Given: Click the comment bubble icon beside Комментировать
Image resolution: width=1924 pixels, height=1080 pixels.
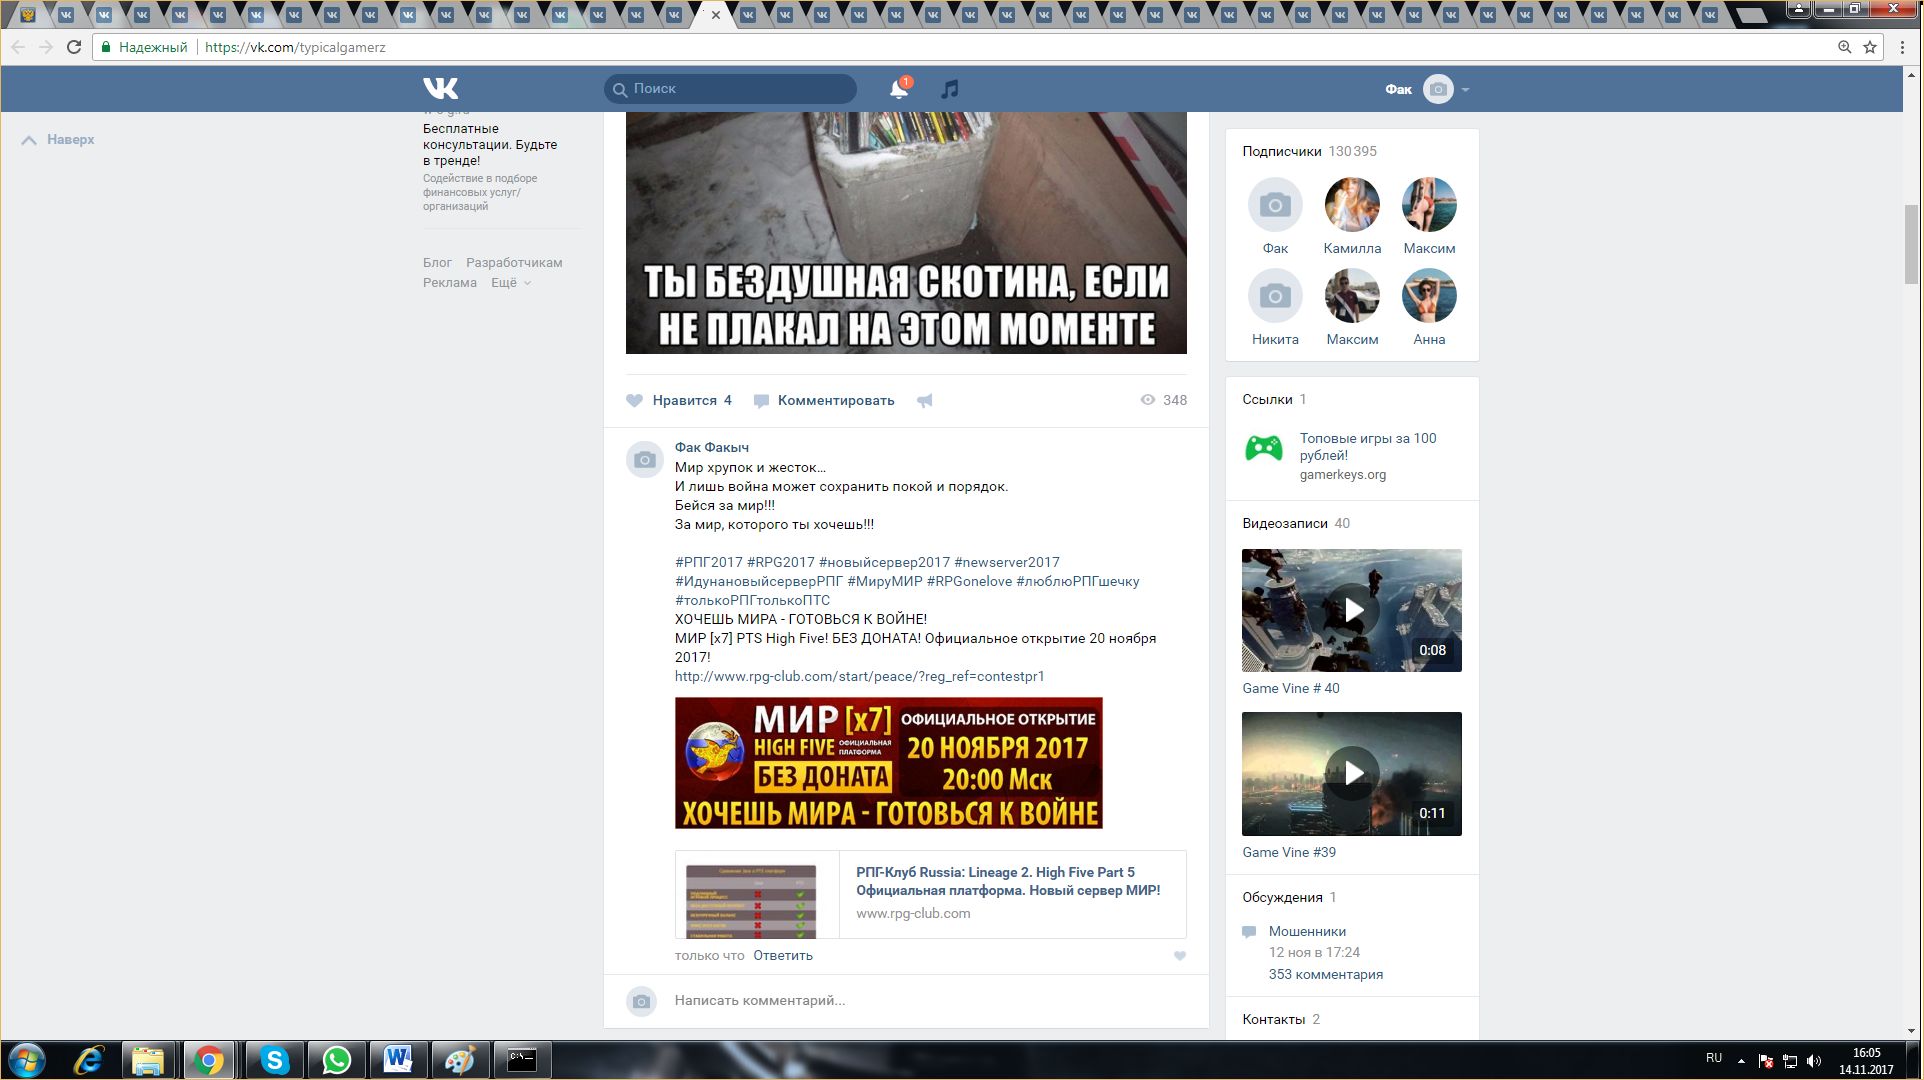Looking at the screenshot, I should coord(761,401).
